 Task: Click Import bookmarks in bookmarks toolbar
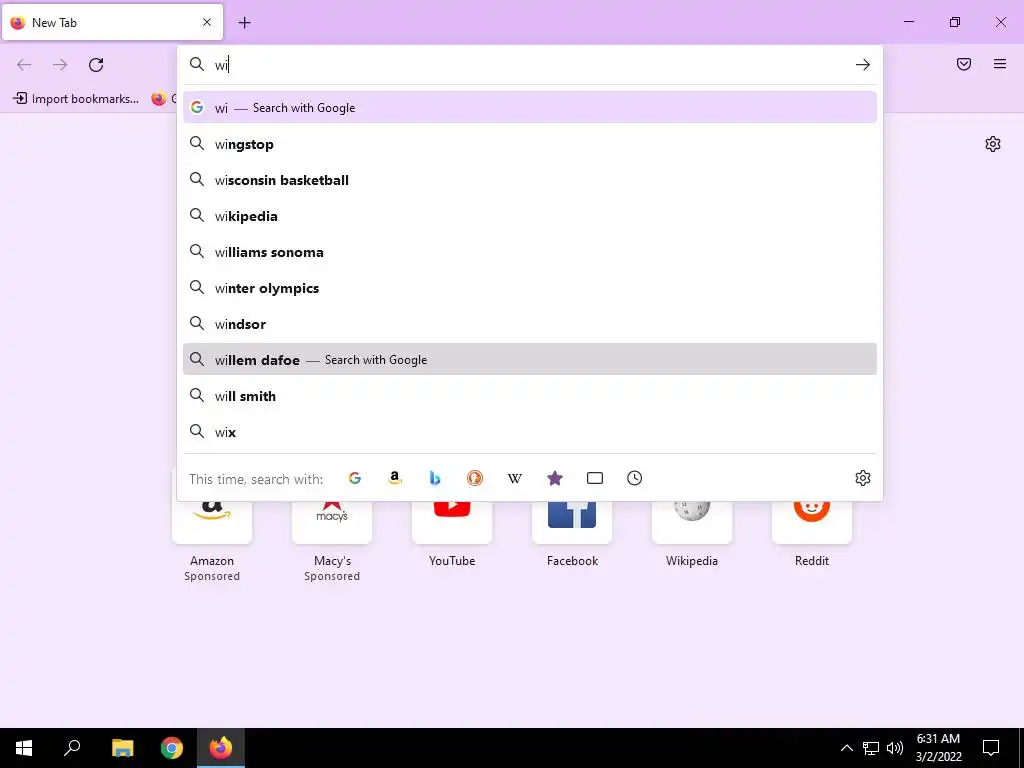tap(76, 99)
